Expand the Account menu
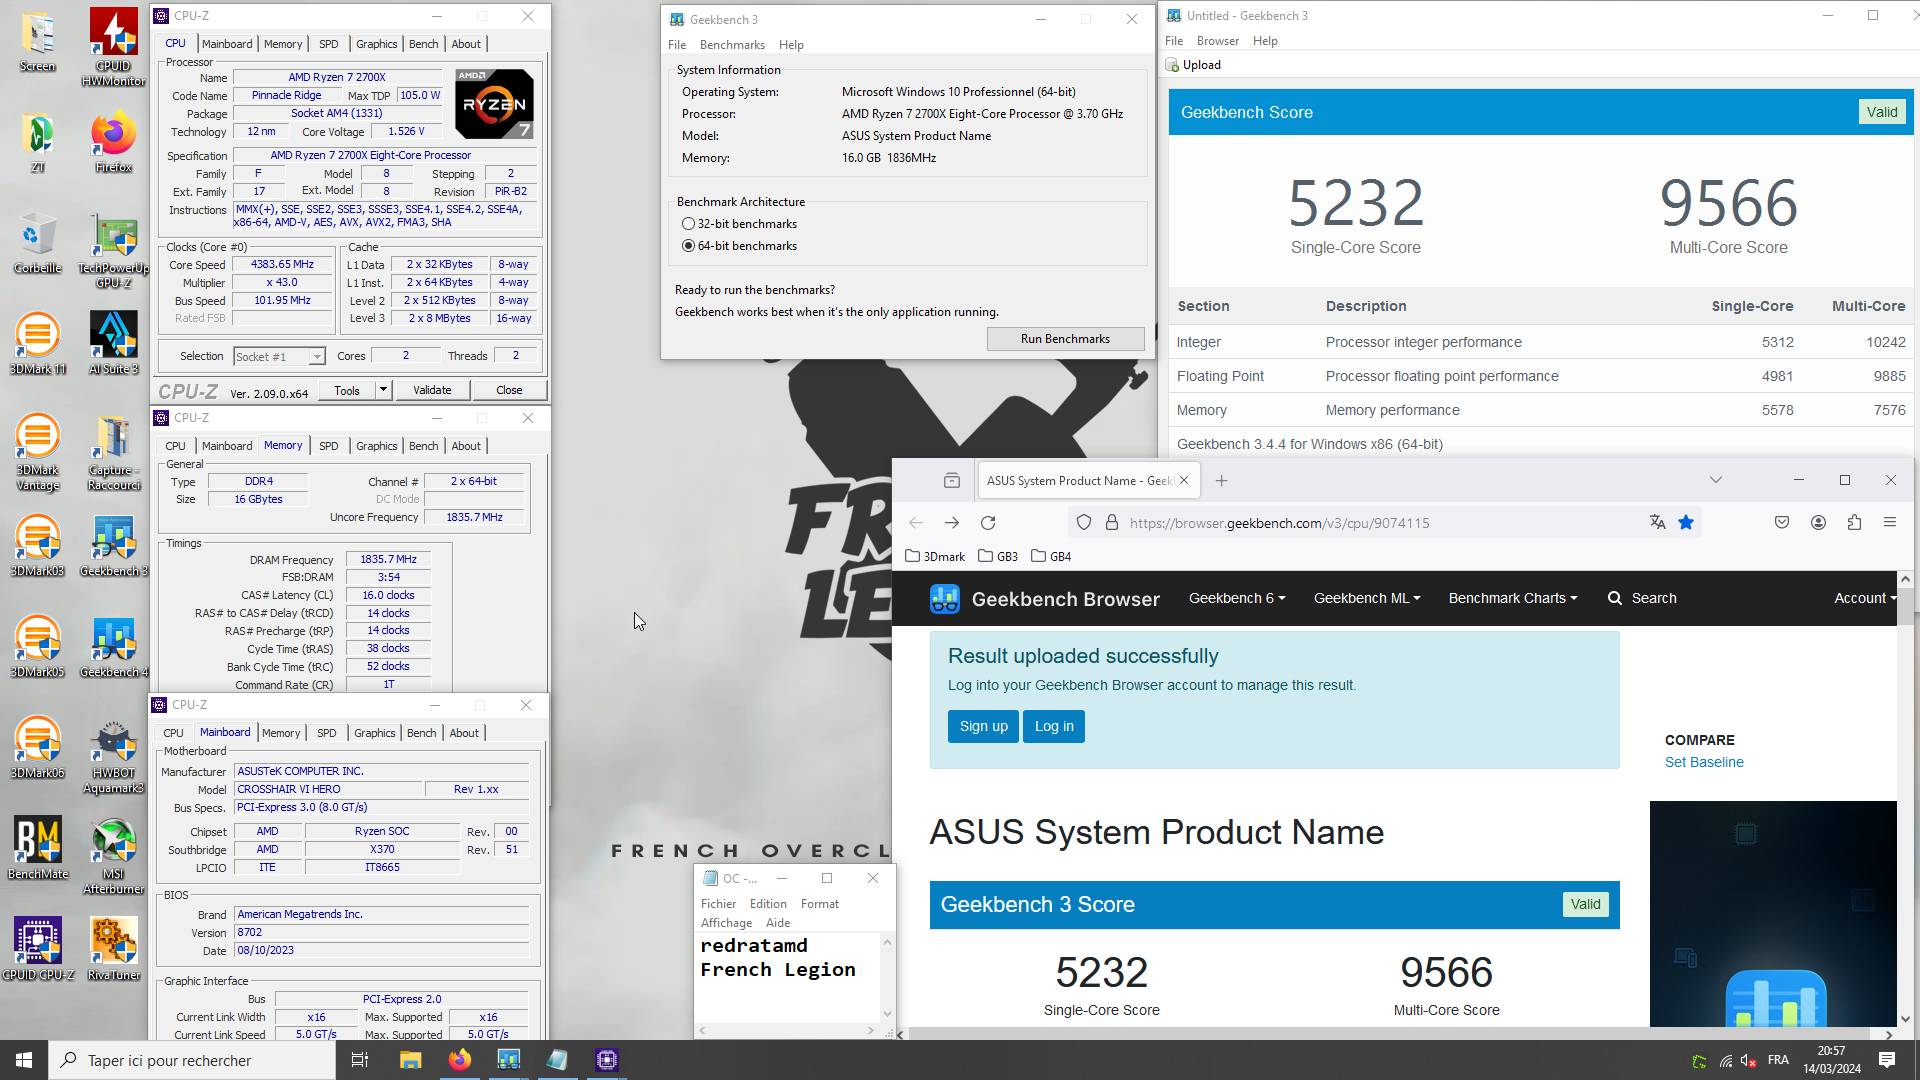This screenshot has width=1920, height=1080. click(x=1865, y=598)
